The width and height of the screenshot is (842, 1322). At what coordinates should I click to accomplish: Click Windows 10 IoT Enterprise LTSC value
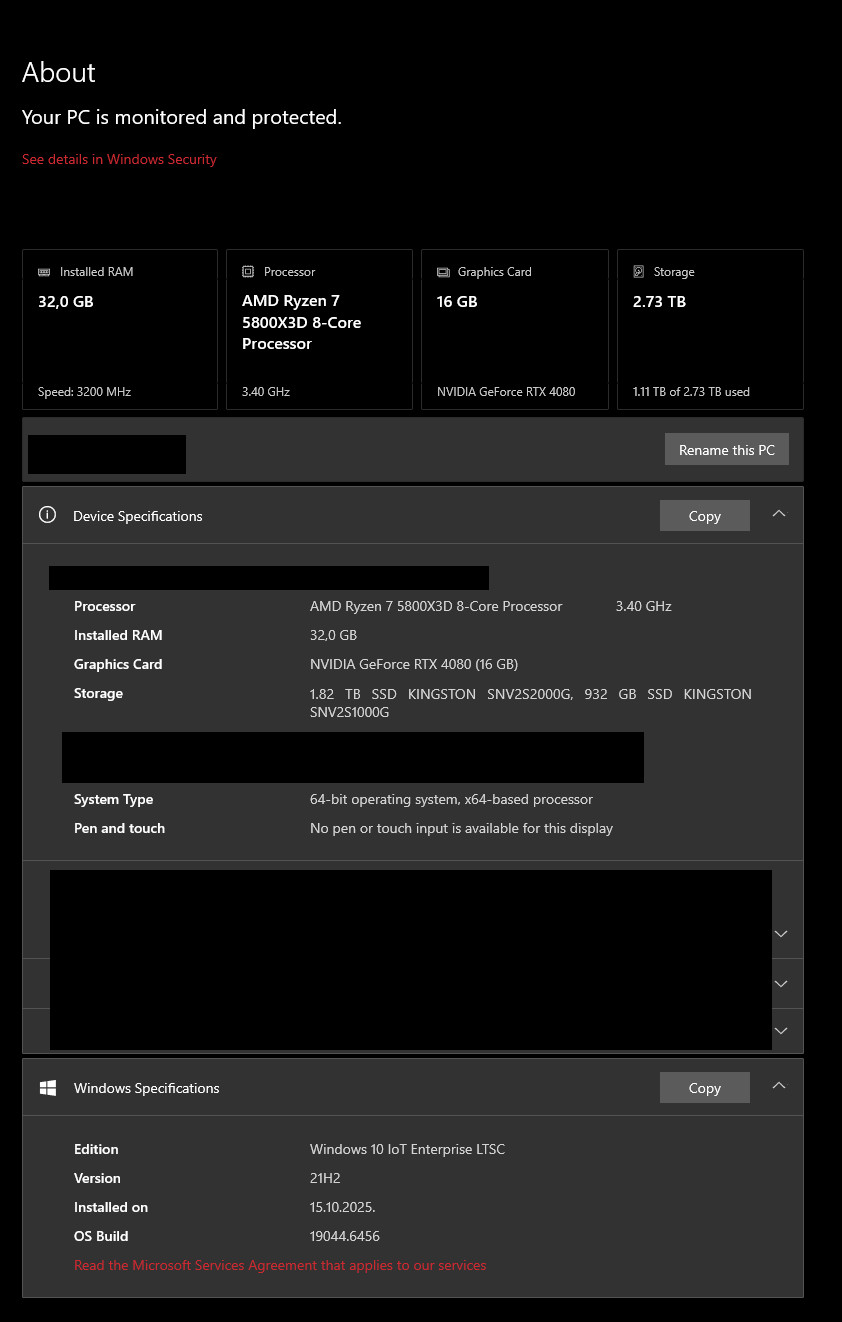coord(407,1149)
